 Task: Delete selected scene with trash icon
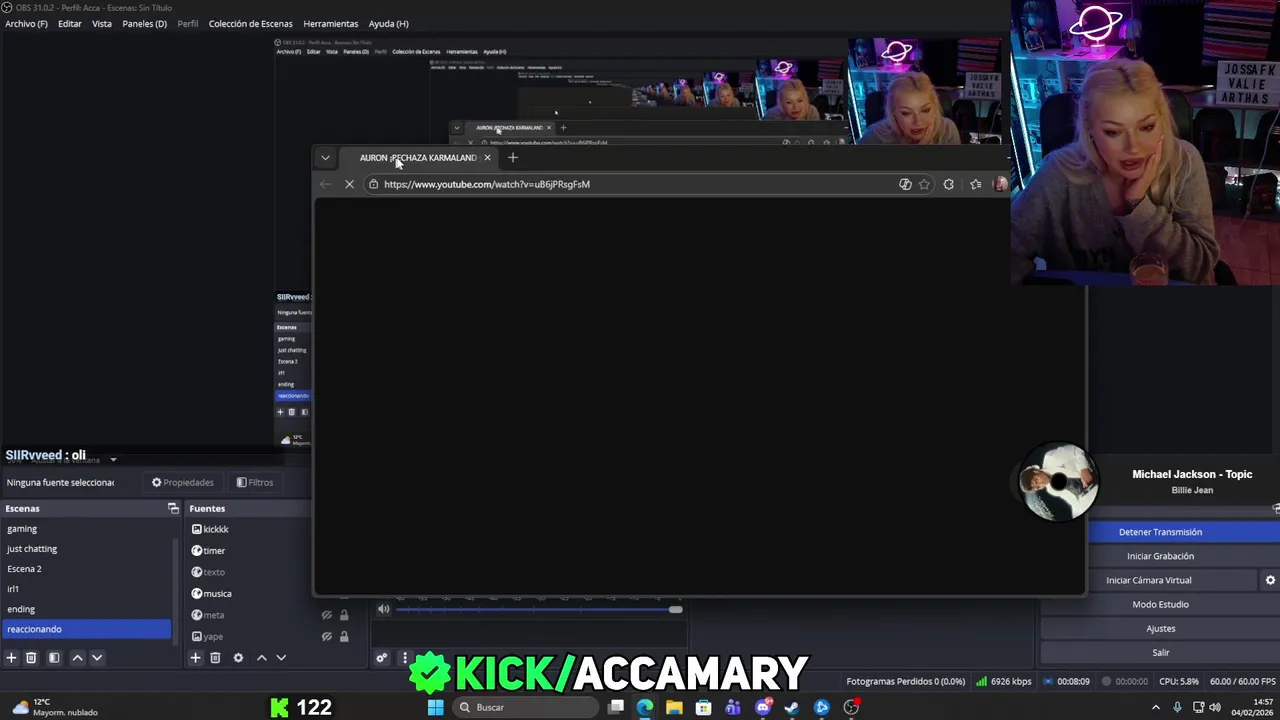[x=31, y=658]
